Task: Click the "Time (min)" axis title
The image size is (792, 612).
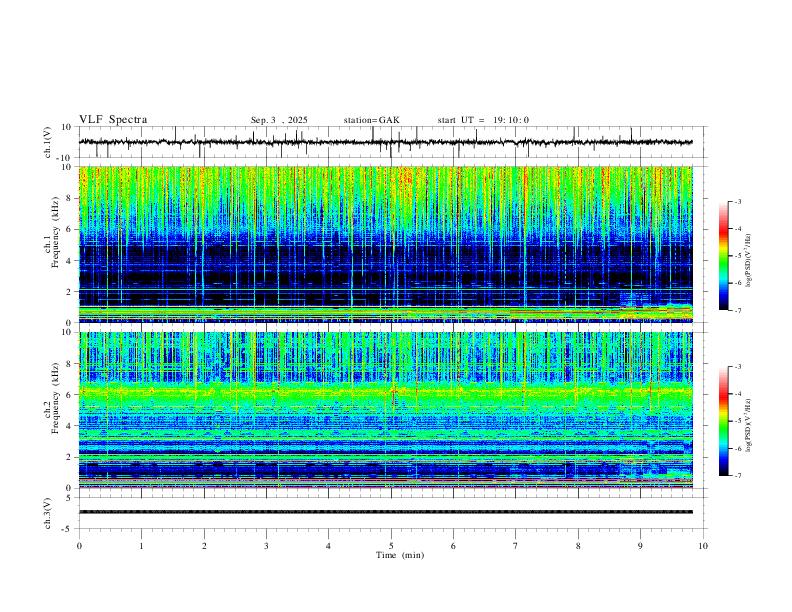Action: (400, 555)
